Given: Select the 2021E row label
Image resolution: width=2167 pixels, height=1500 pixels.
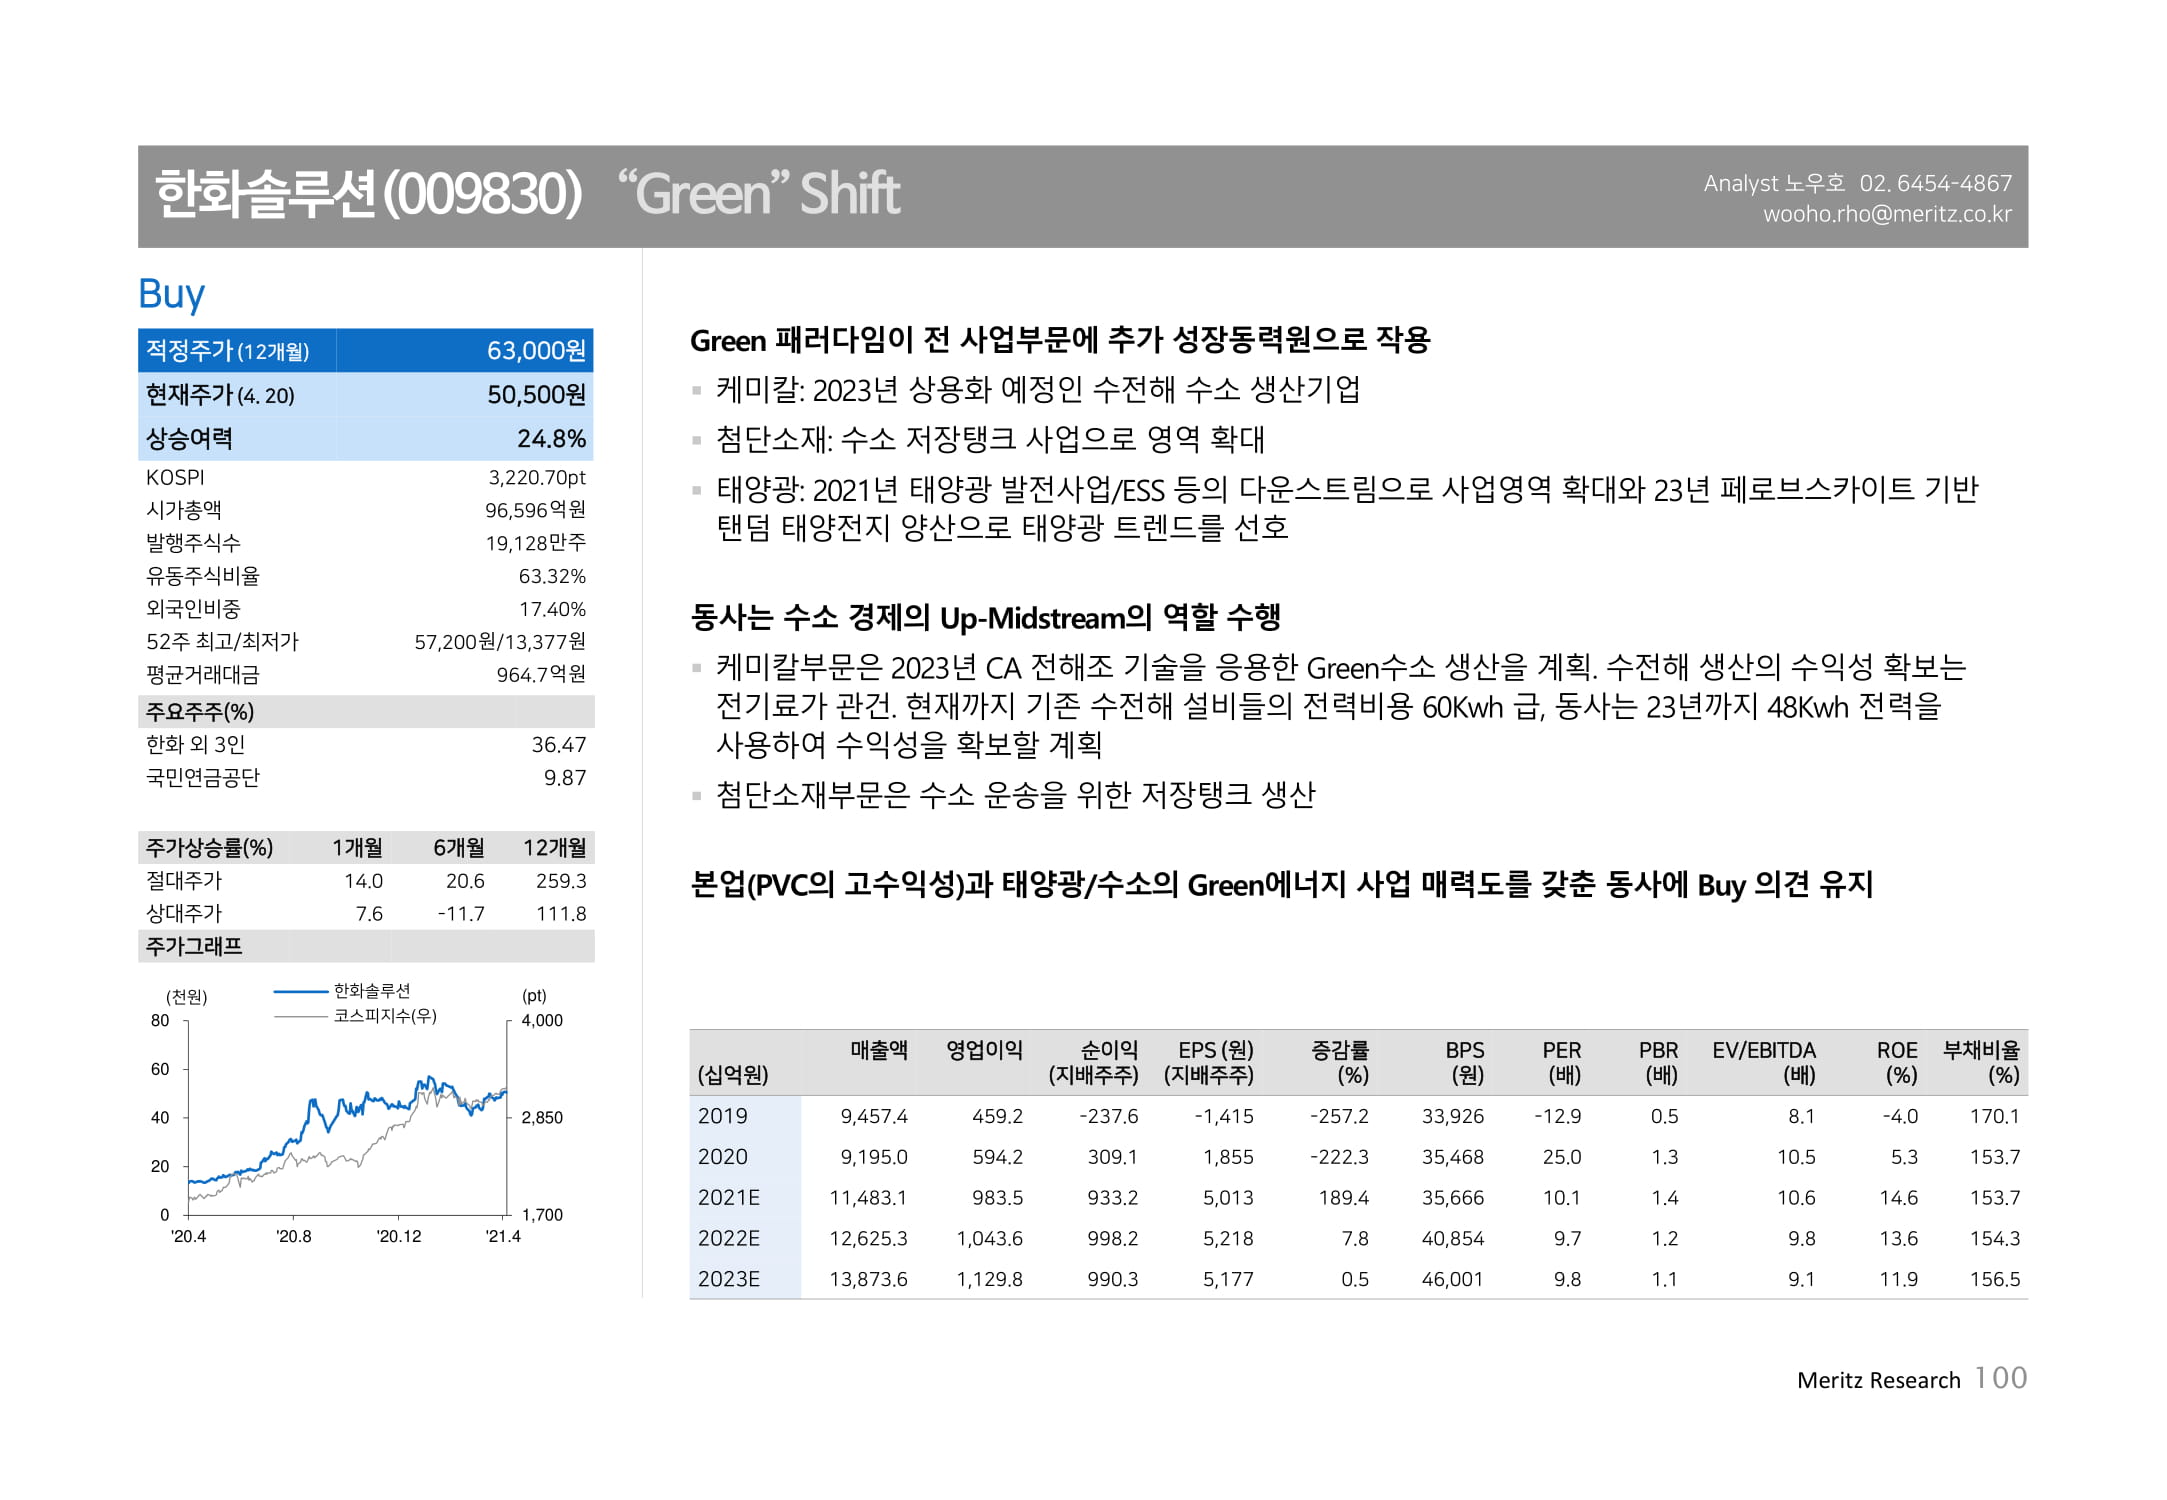Looking at the screenshot, I should [x=729, y=1198].
